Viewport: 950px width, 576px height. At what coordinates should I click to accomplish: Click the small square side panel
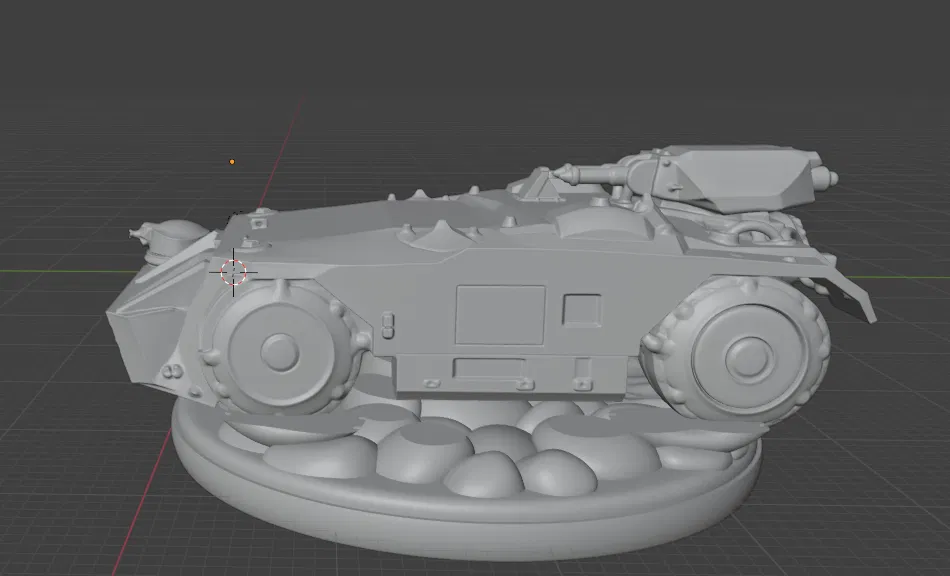582,310
